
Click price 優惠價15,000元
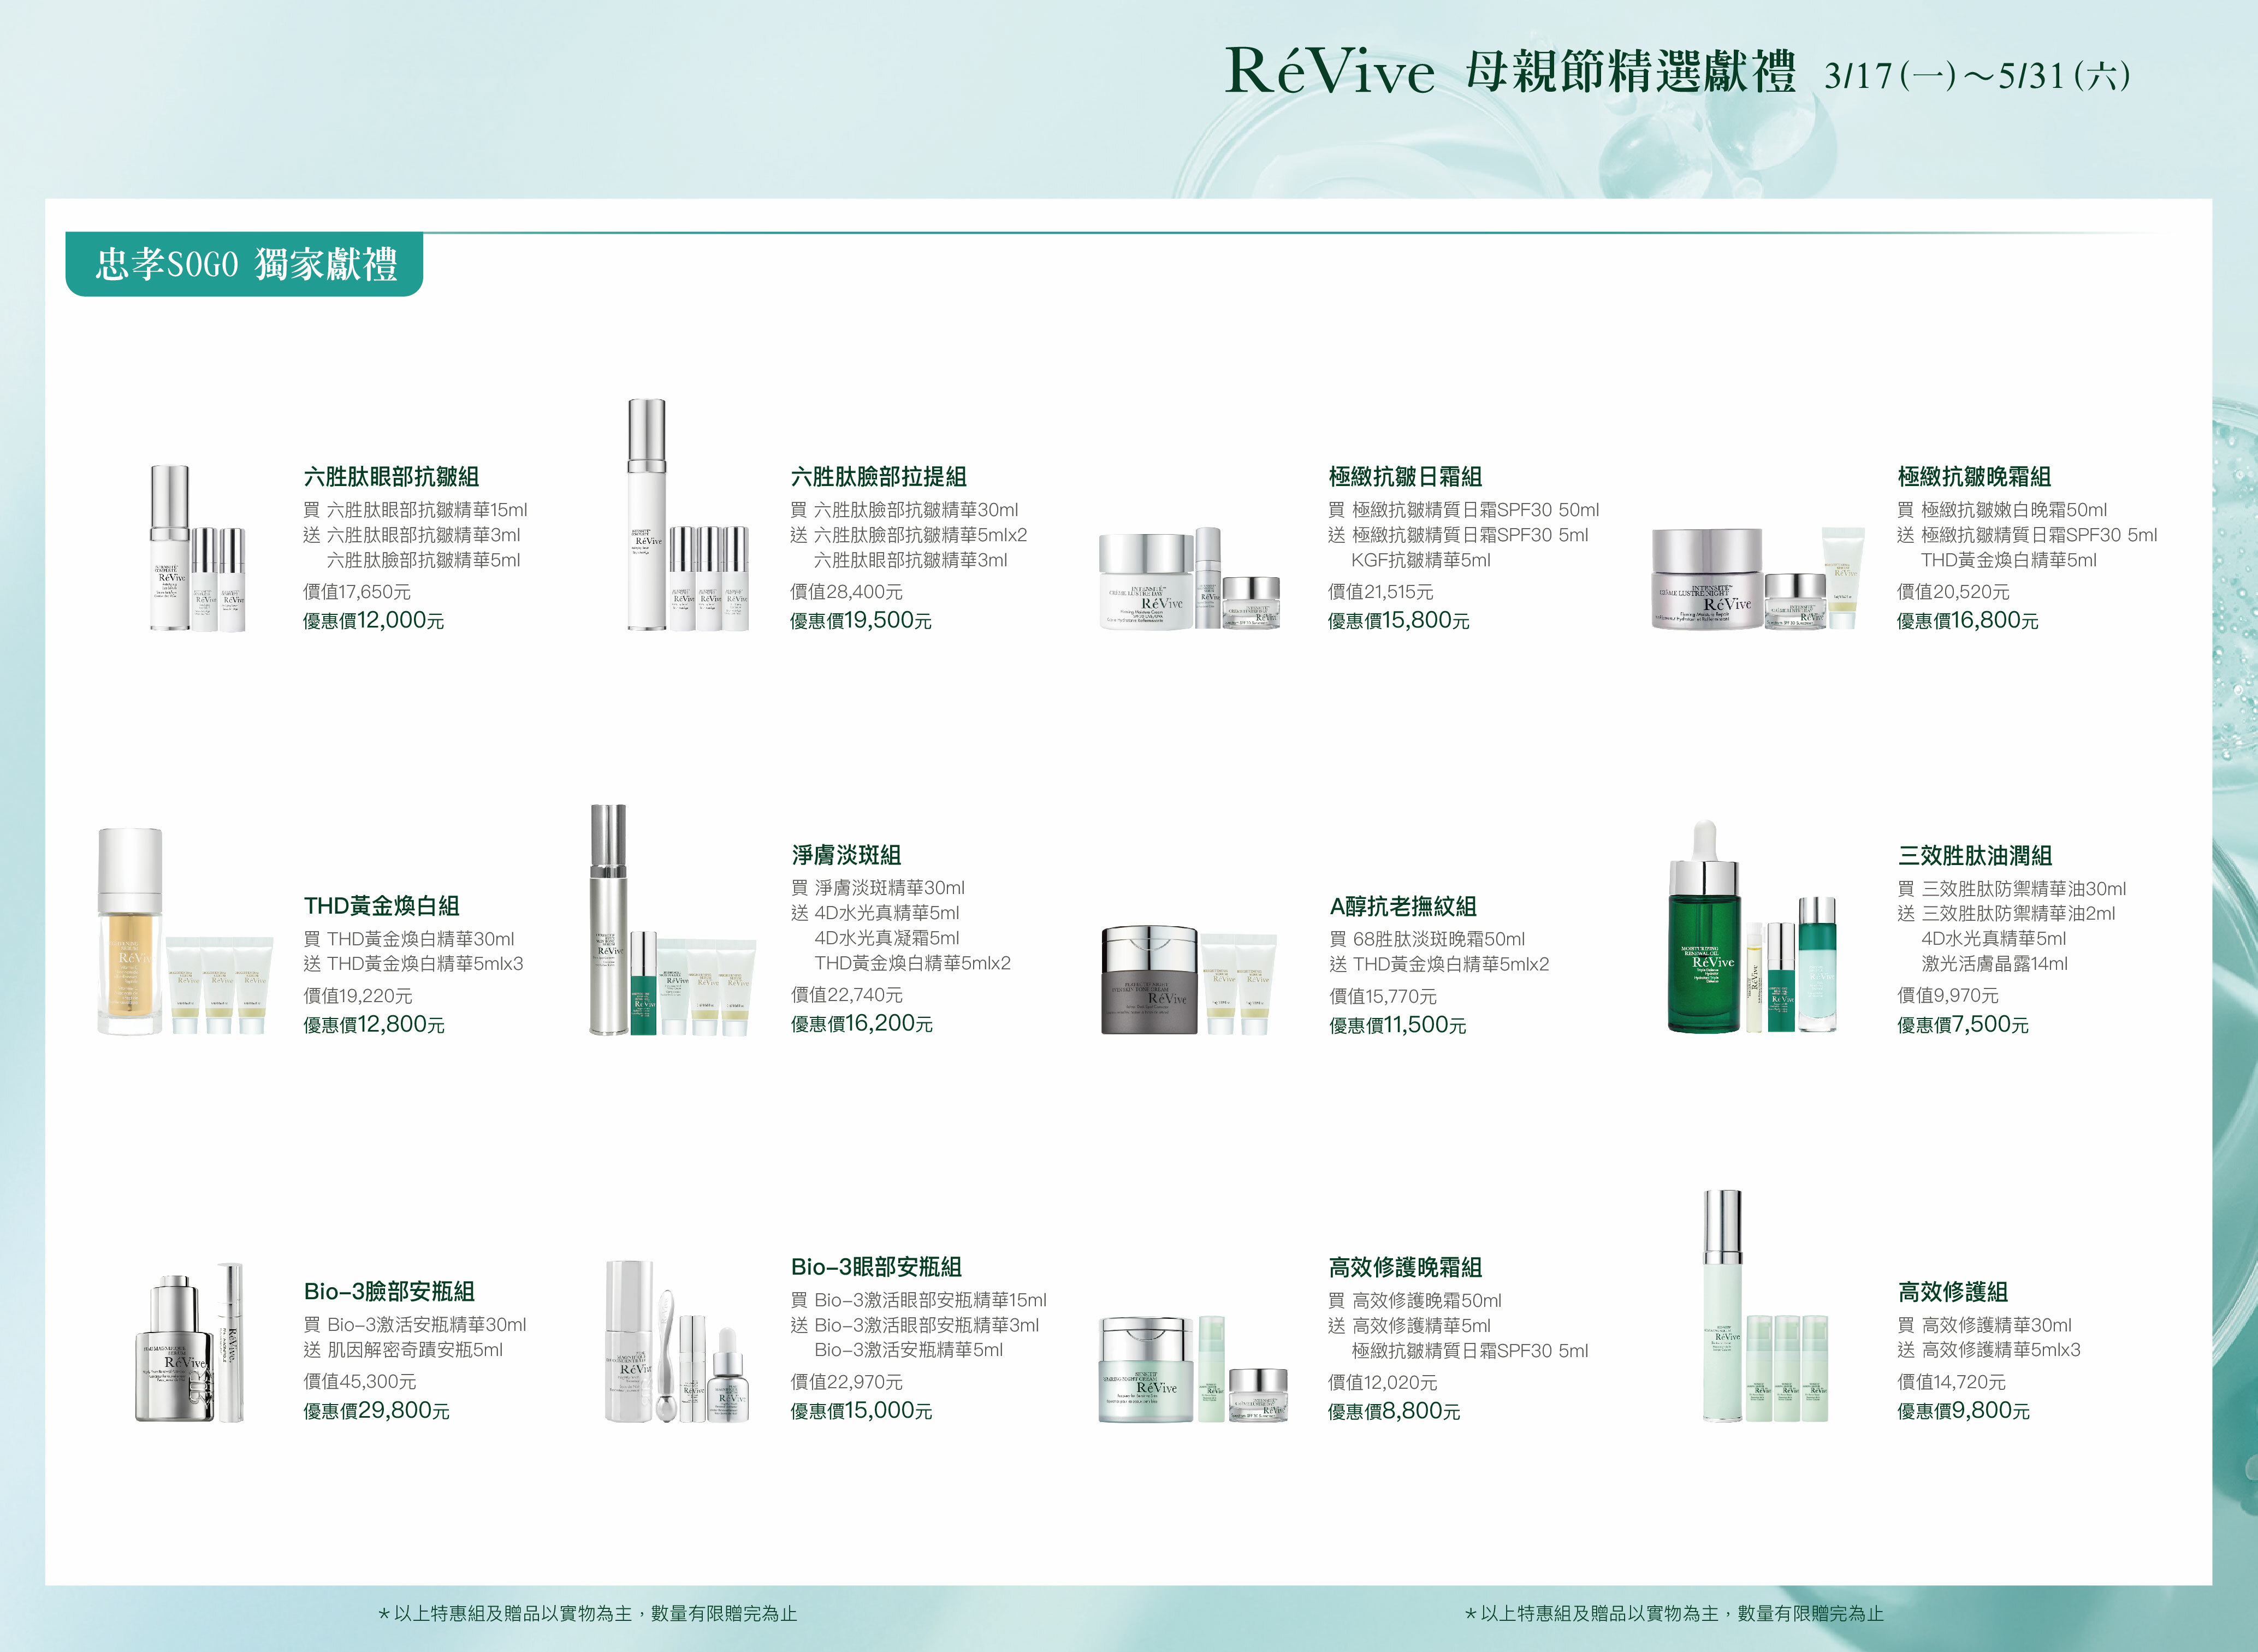point(860,1410)
